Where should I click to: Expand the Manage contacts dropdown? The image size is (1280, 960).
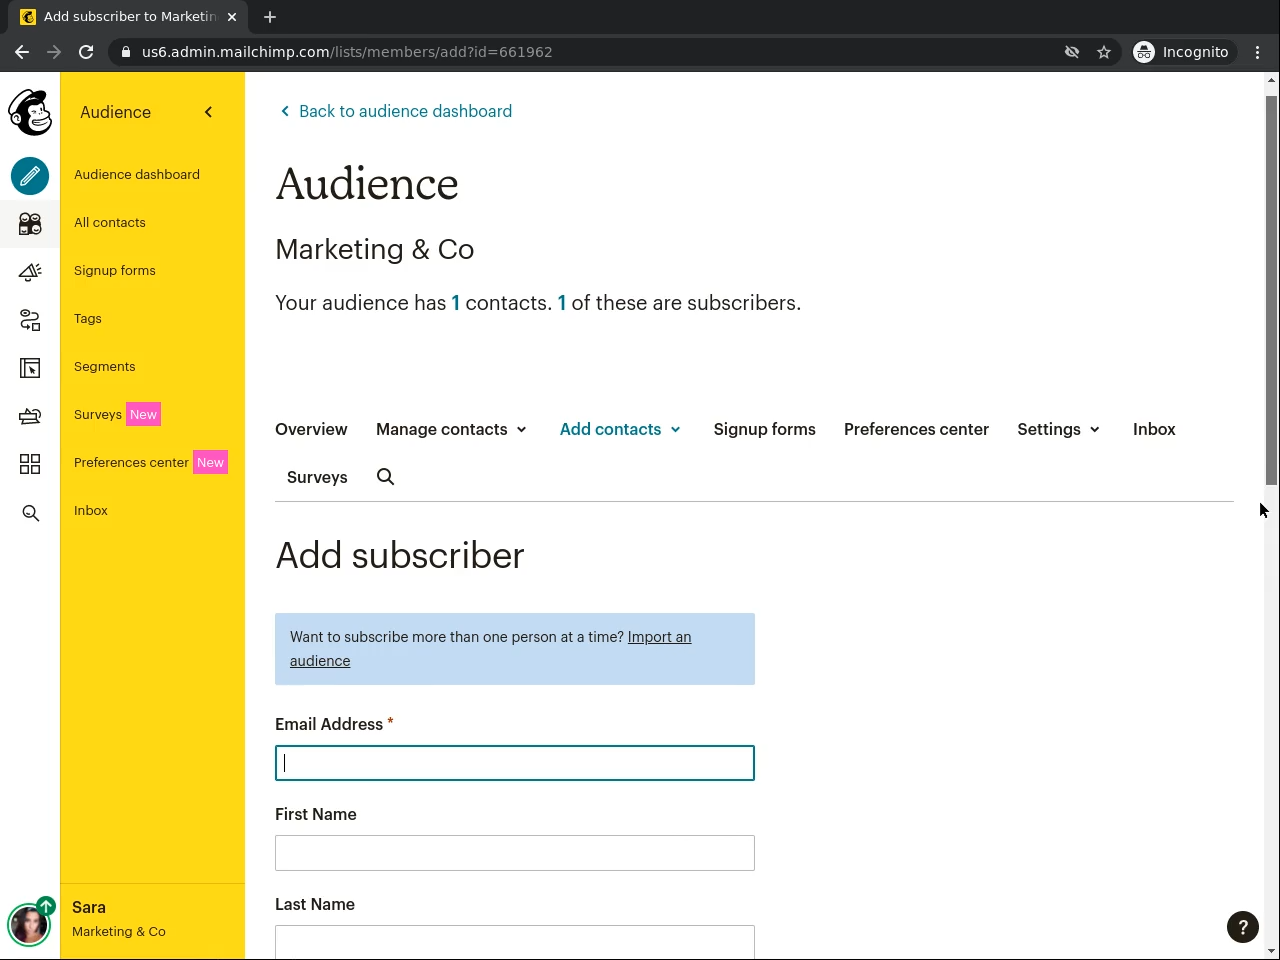[x=451, y=429]
